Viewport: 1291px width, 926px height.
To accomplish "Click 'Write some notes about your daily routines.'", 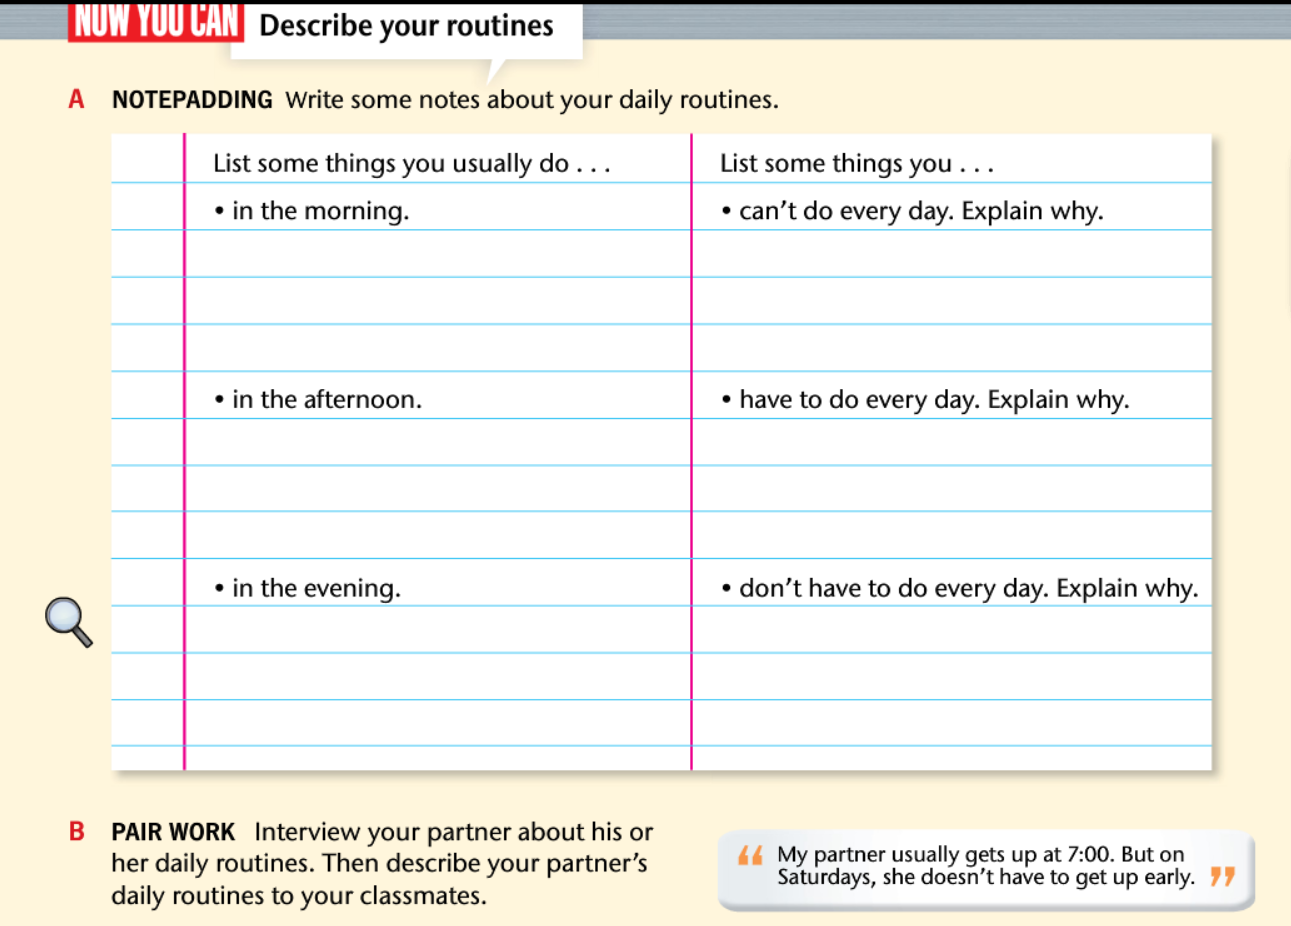I will coord(532,100).
